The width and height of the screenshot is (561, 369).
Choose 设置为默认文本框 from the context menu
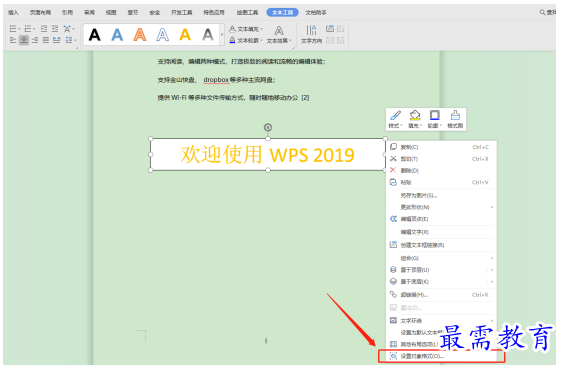click(442, 332)
